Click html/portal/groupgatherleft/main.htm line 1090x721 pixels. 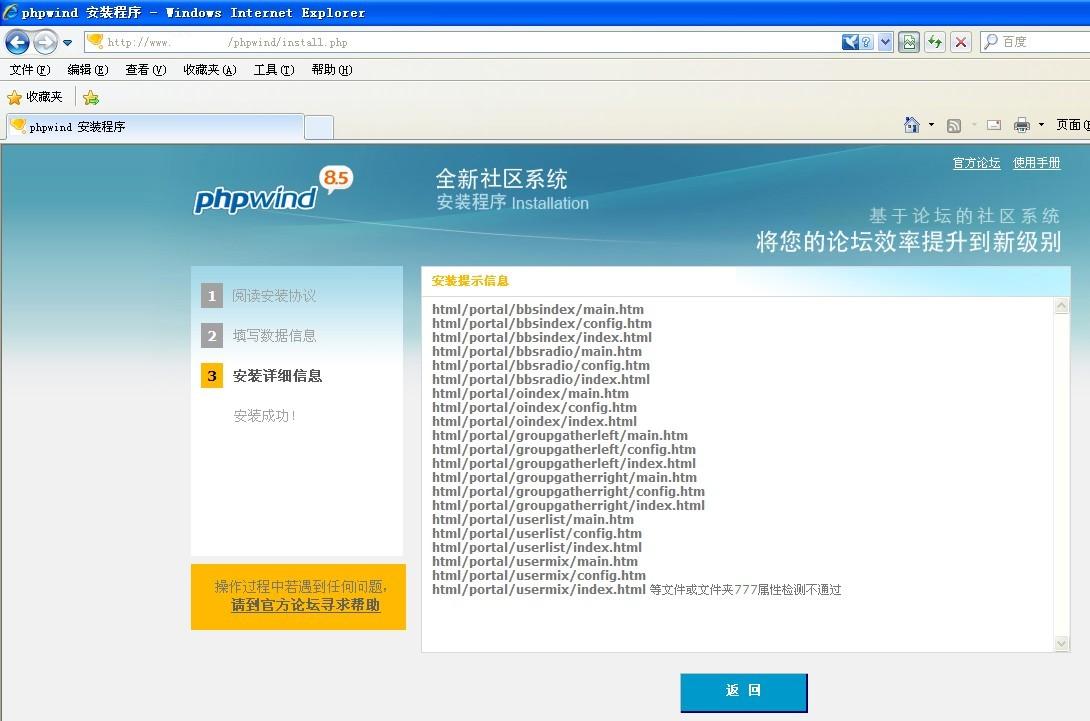click(560, 435)
